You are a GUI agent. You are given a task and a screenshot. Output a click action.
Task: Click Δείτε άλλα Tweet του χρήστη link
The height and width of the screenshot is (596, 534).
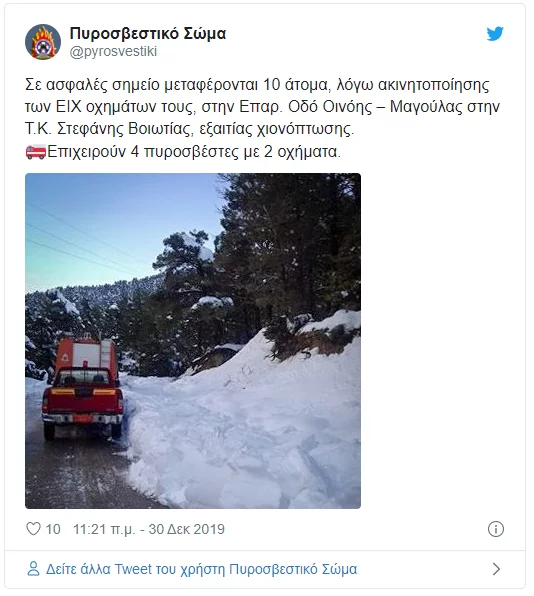(201, 569)
